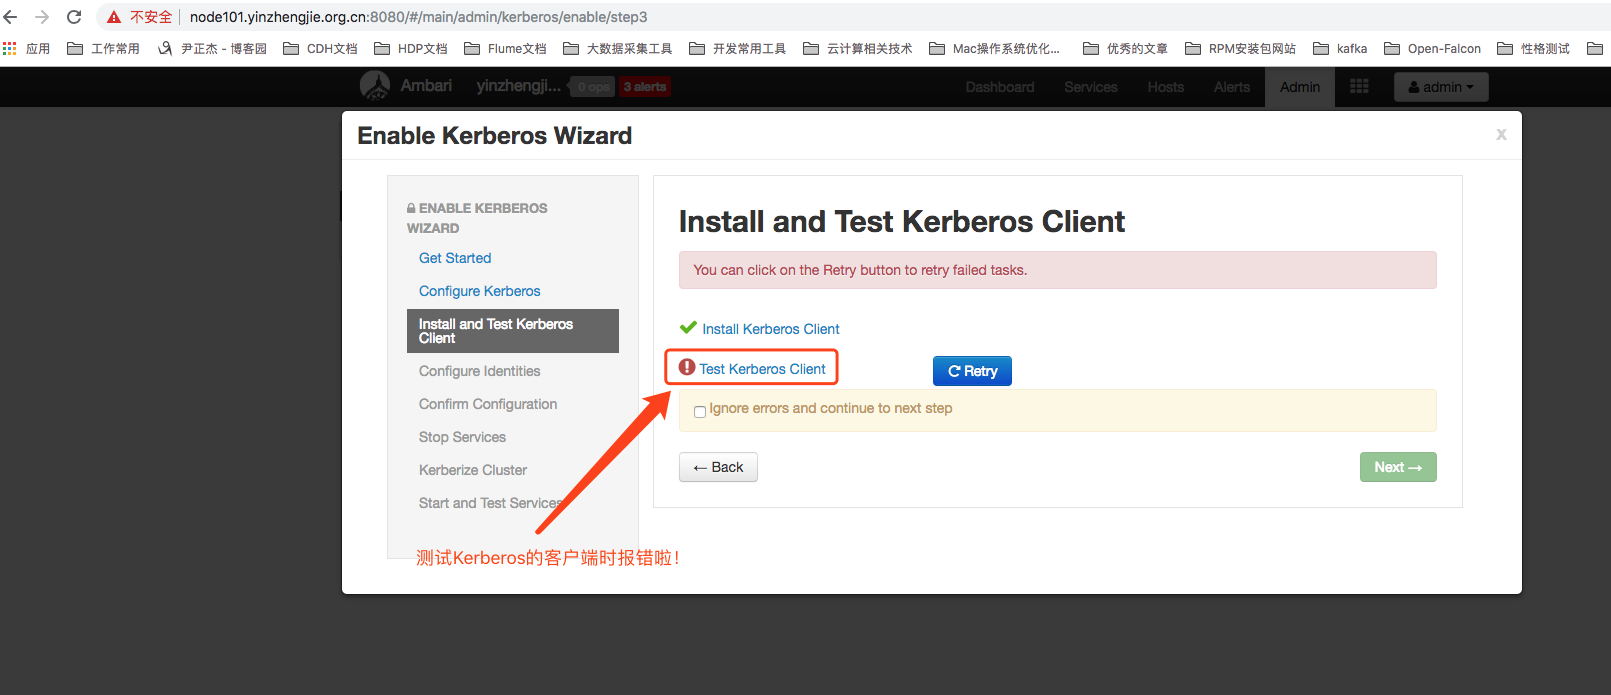The width and height of the screenshot is (1611, 695).
Task: Open the Test Kerberos Client task link
Action: (762, 369)
